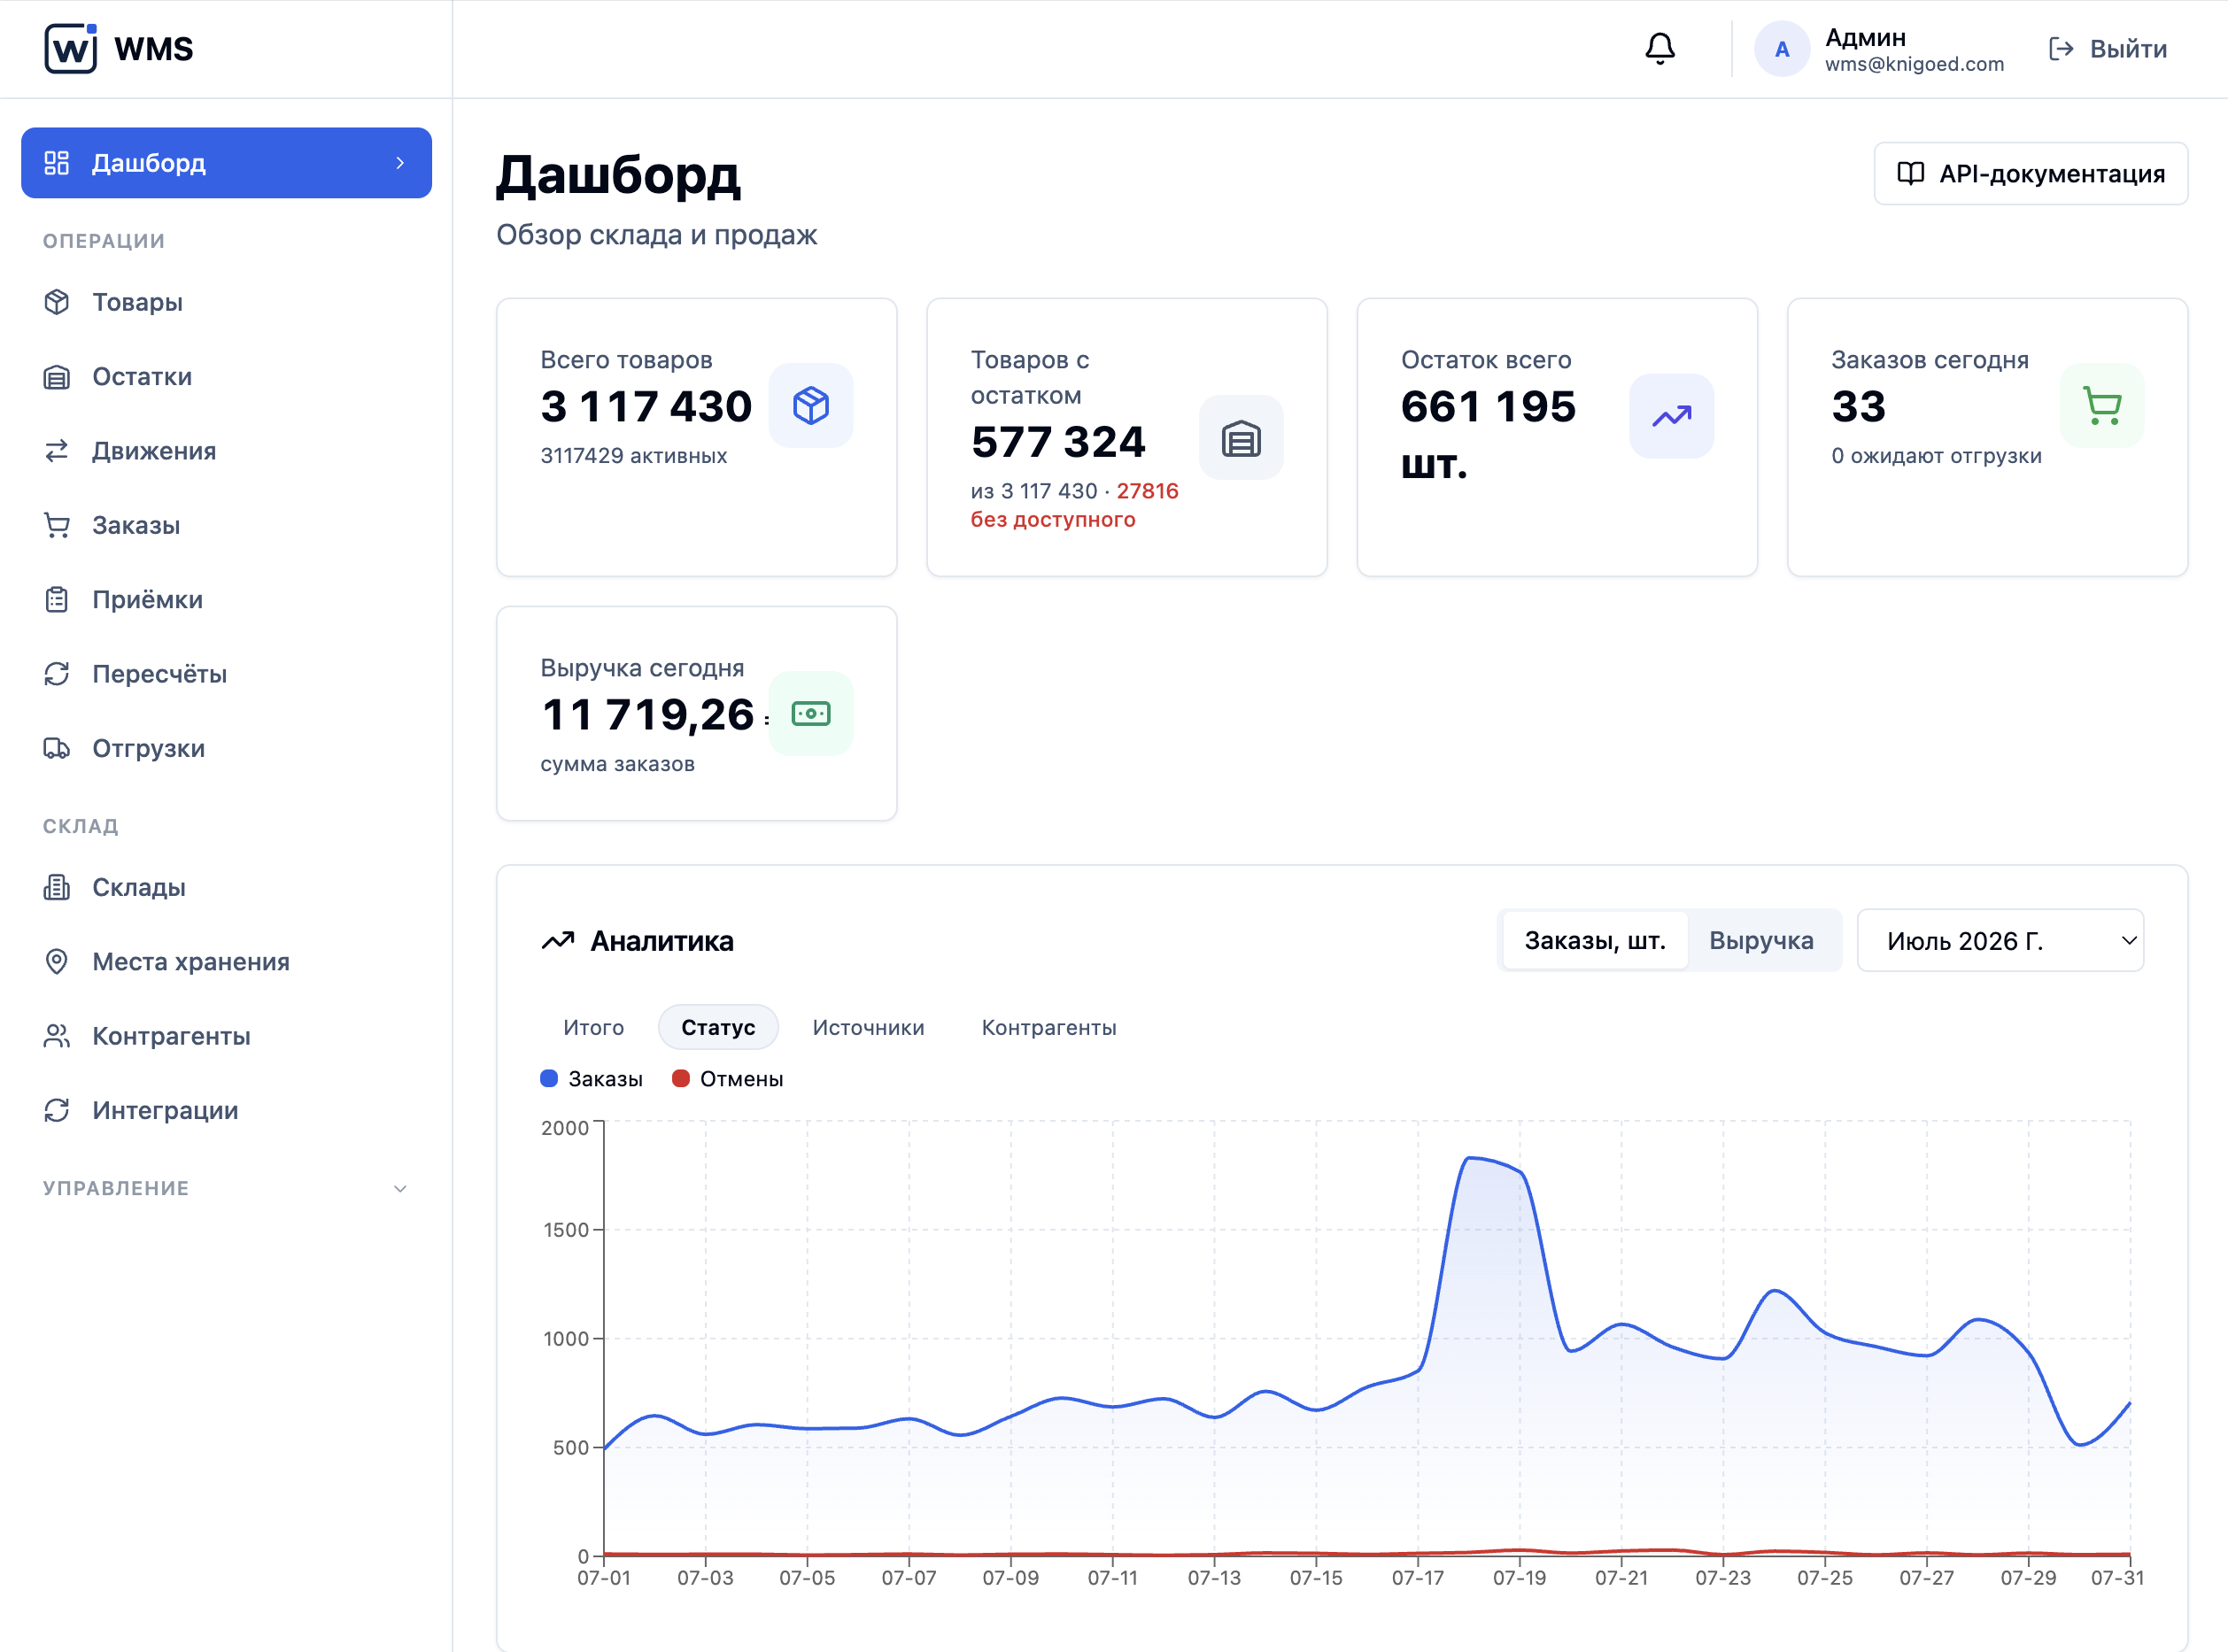Open Товары via its box icon

click(57, 302)
